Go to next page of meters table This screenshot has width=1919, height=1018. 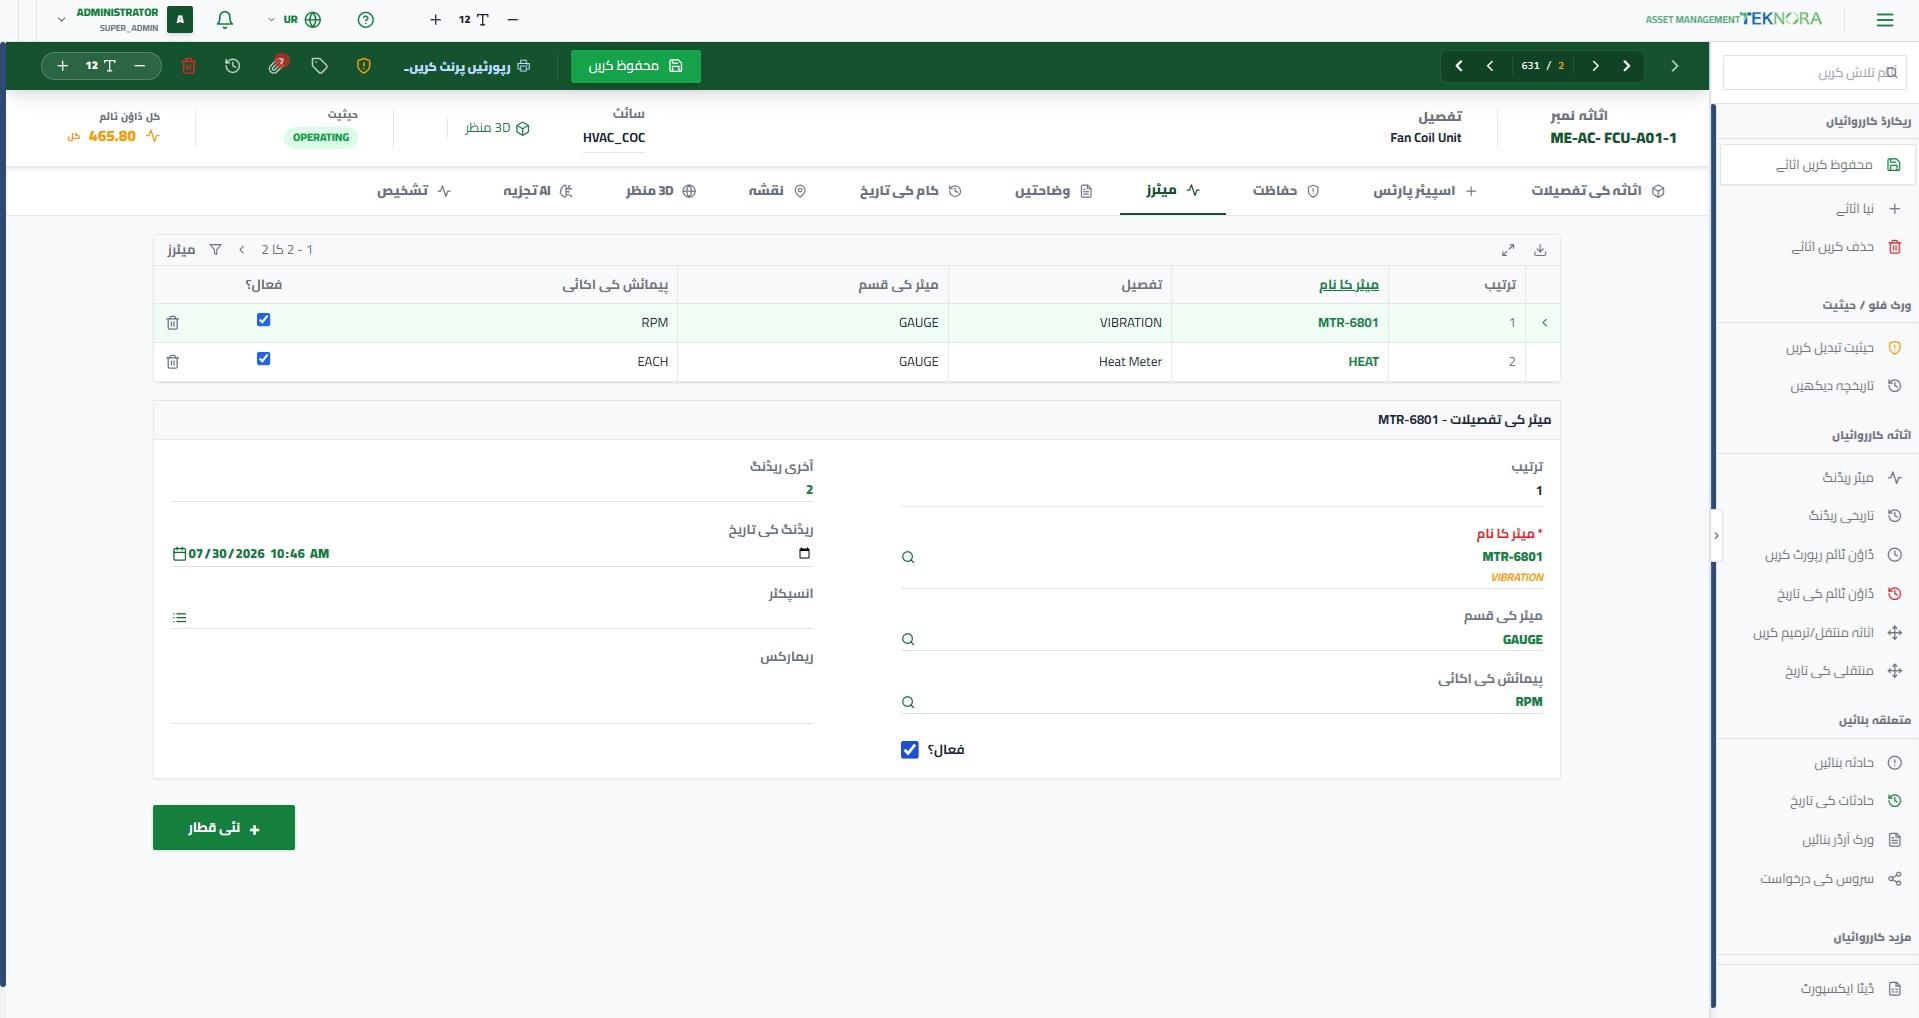pyautogui.click(x=241, y=250)
